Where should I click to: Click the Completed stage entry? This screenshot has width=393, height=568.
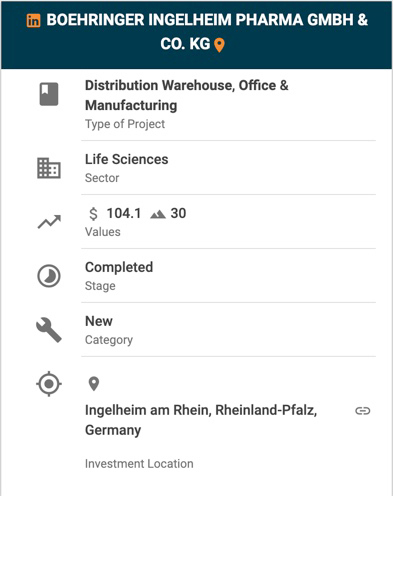pyautogui.click(x=119, y=267)
